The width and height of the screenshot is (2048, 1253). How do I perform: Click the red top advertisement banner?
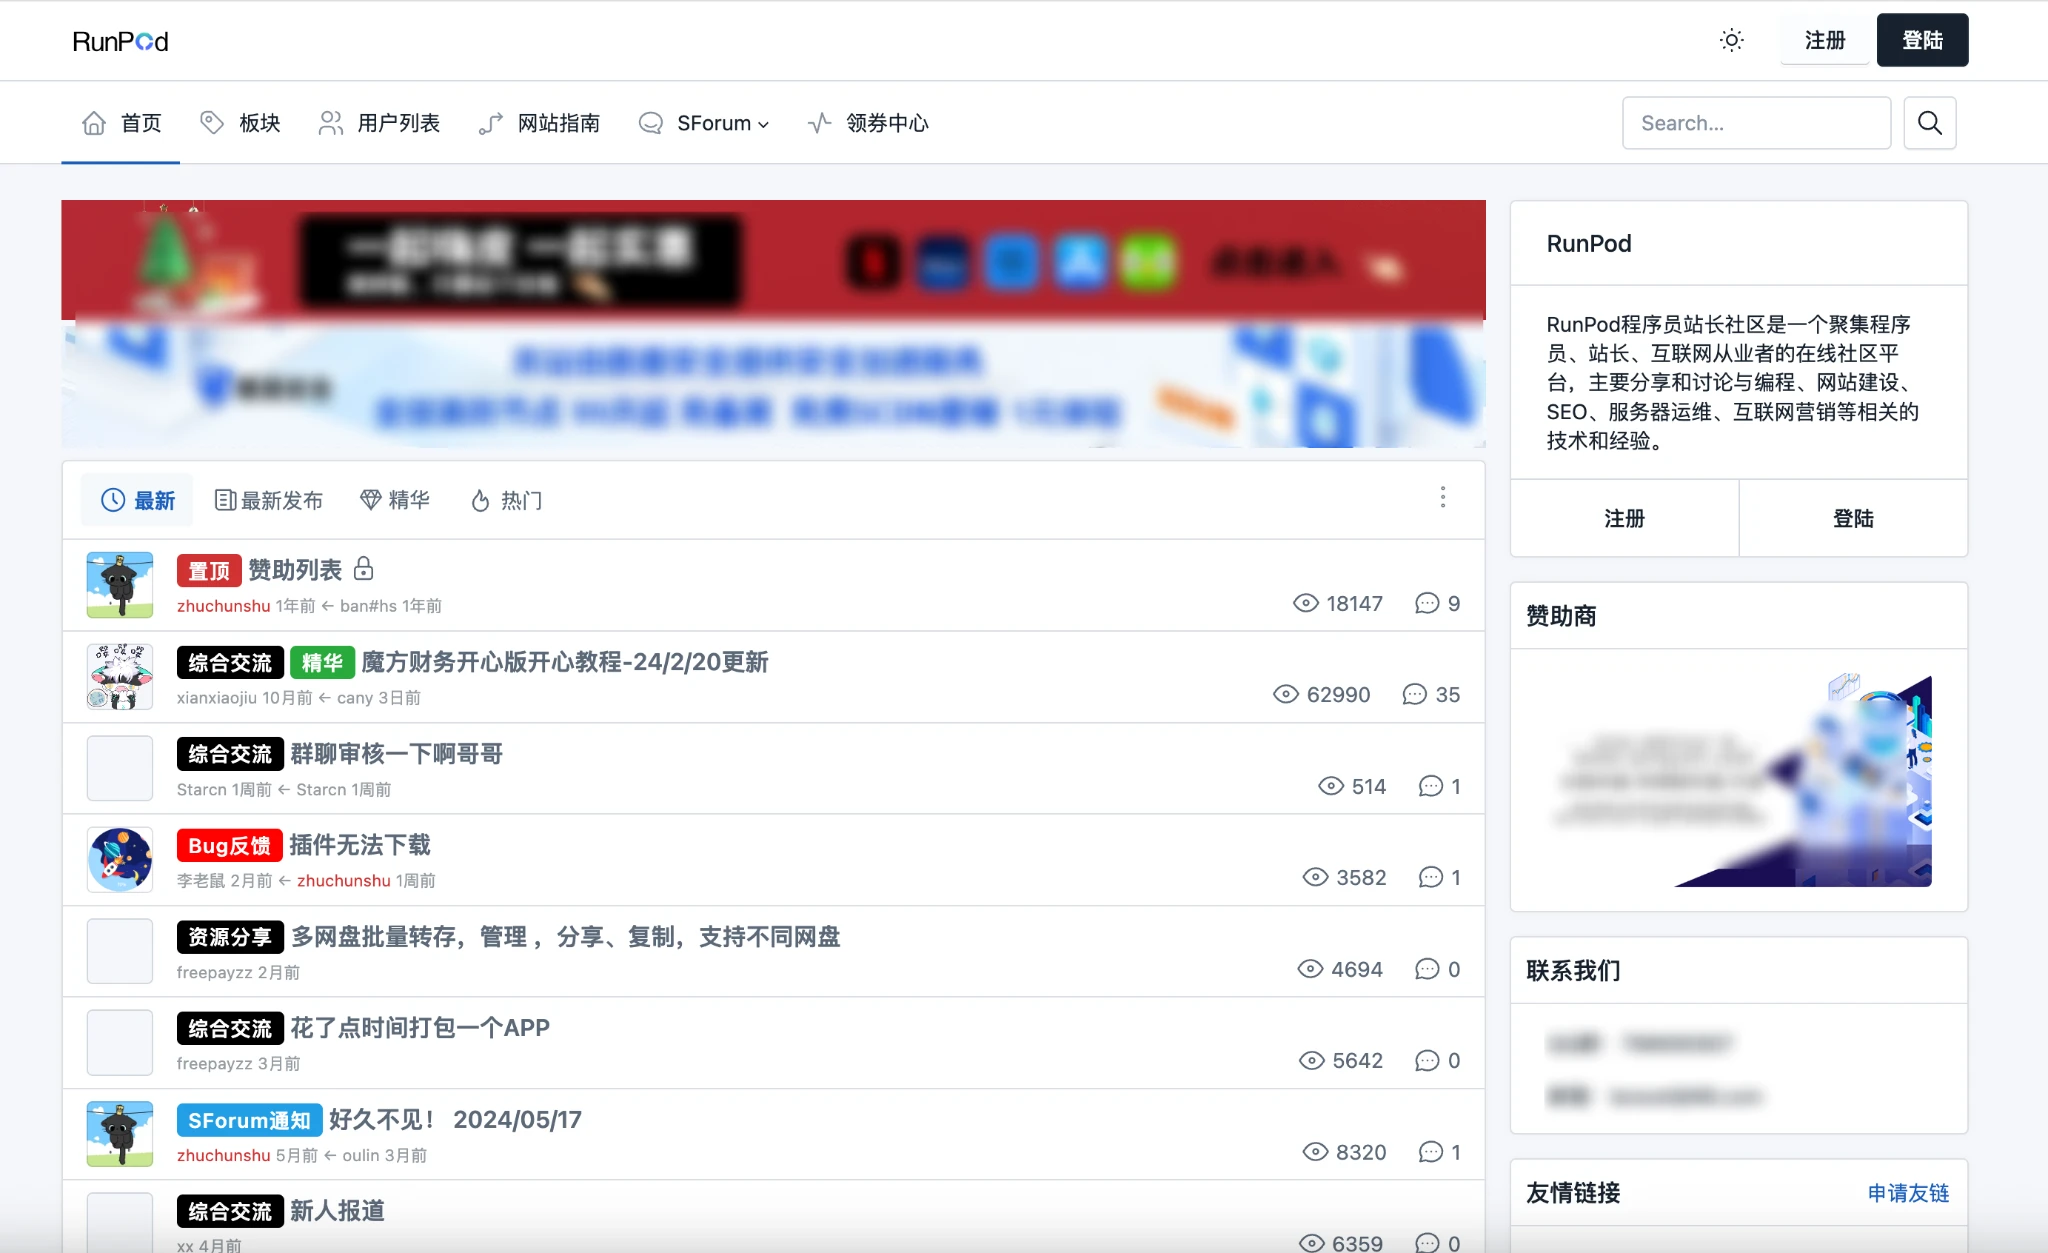coord(772,258)
